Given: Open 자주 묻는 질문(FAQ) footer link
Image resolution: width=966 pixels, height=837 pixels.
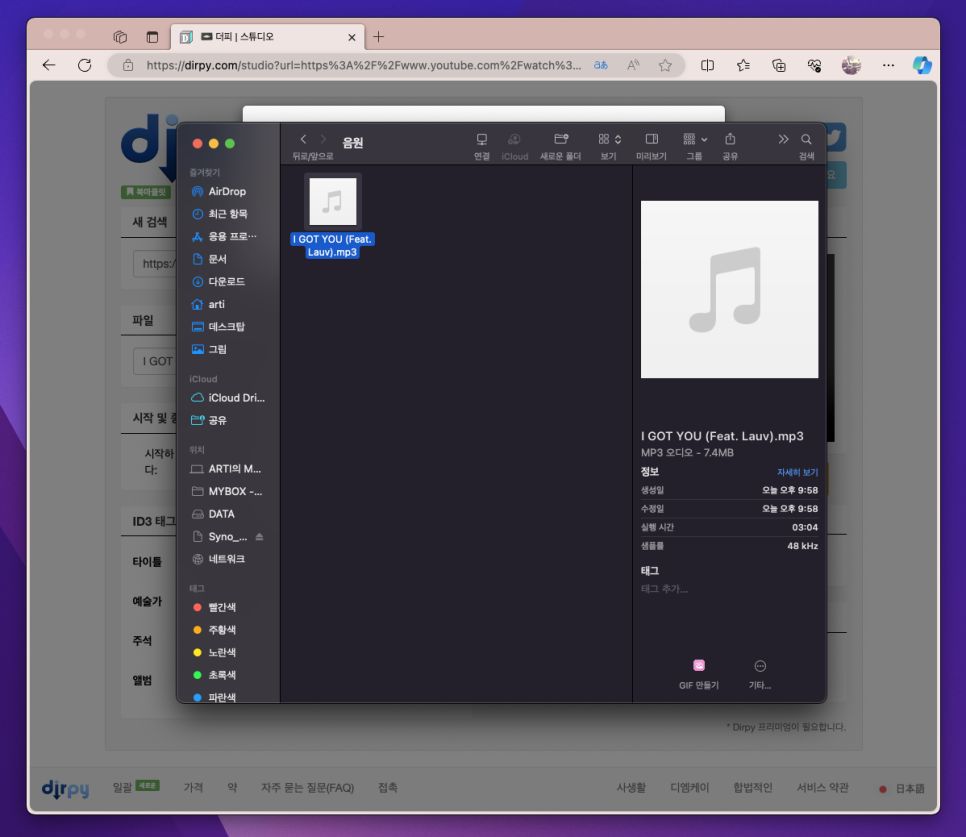Looking at the screenshot, I should click(x=307, y=788).
